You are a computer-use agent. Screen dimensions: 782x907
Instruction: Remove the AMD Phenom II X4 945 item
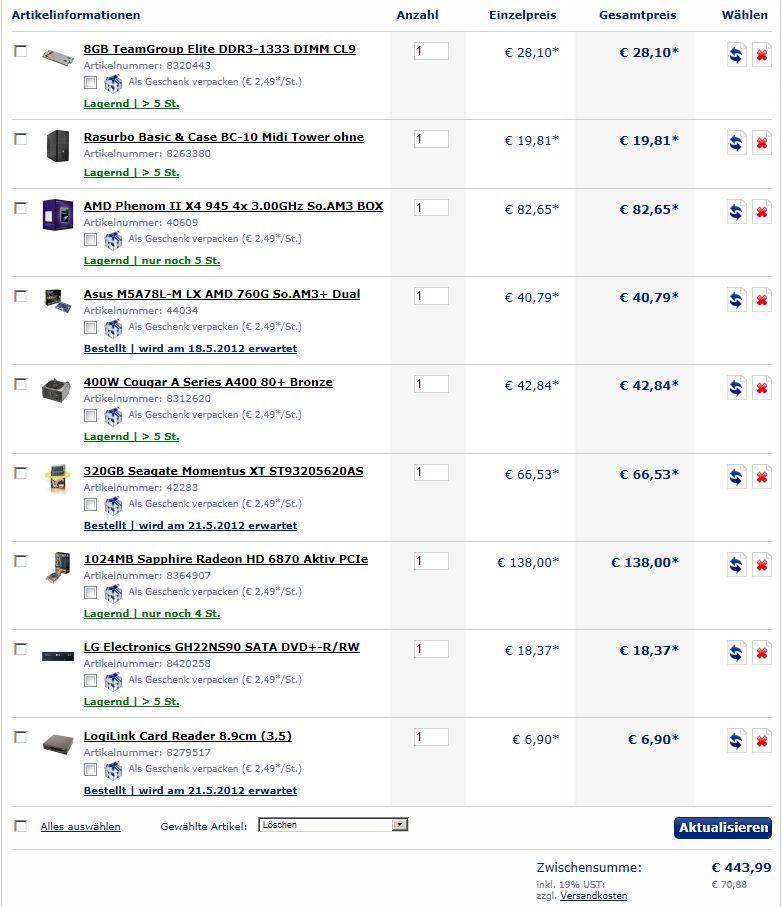(x=761, y=212)
